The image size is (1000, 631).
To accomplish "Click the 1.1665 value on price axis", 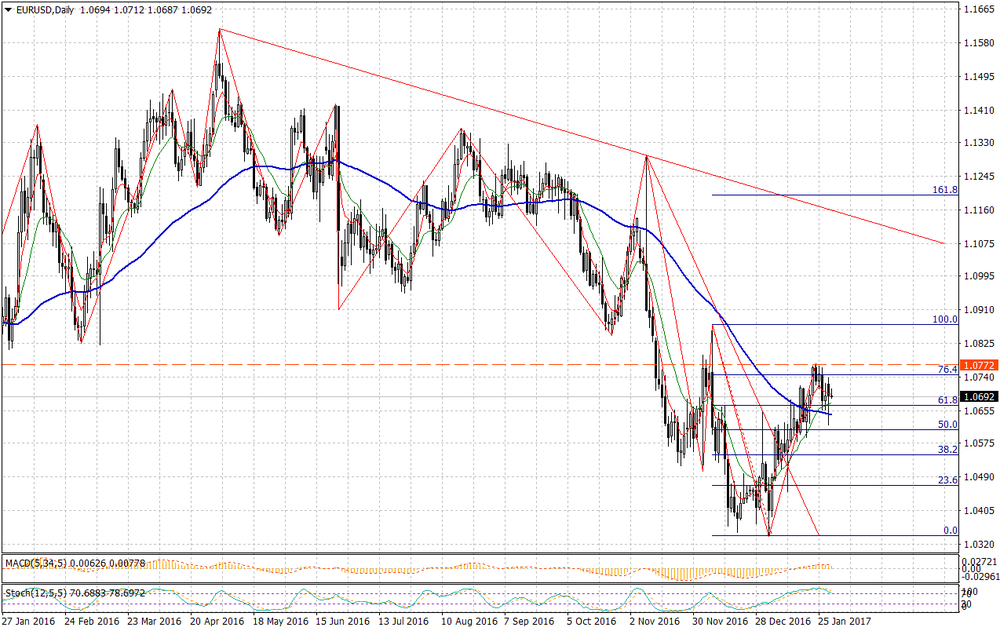I will click(x=977, y=10).
